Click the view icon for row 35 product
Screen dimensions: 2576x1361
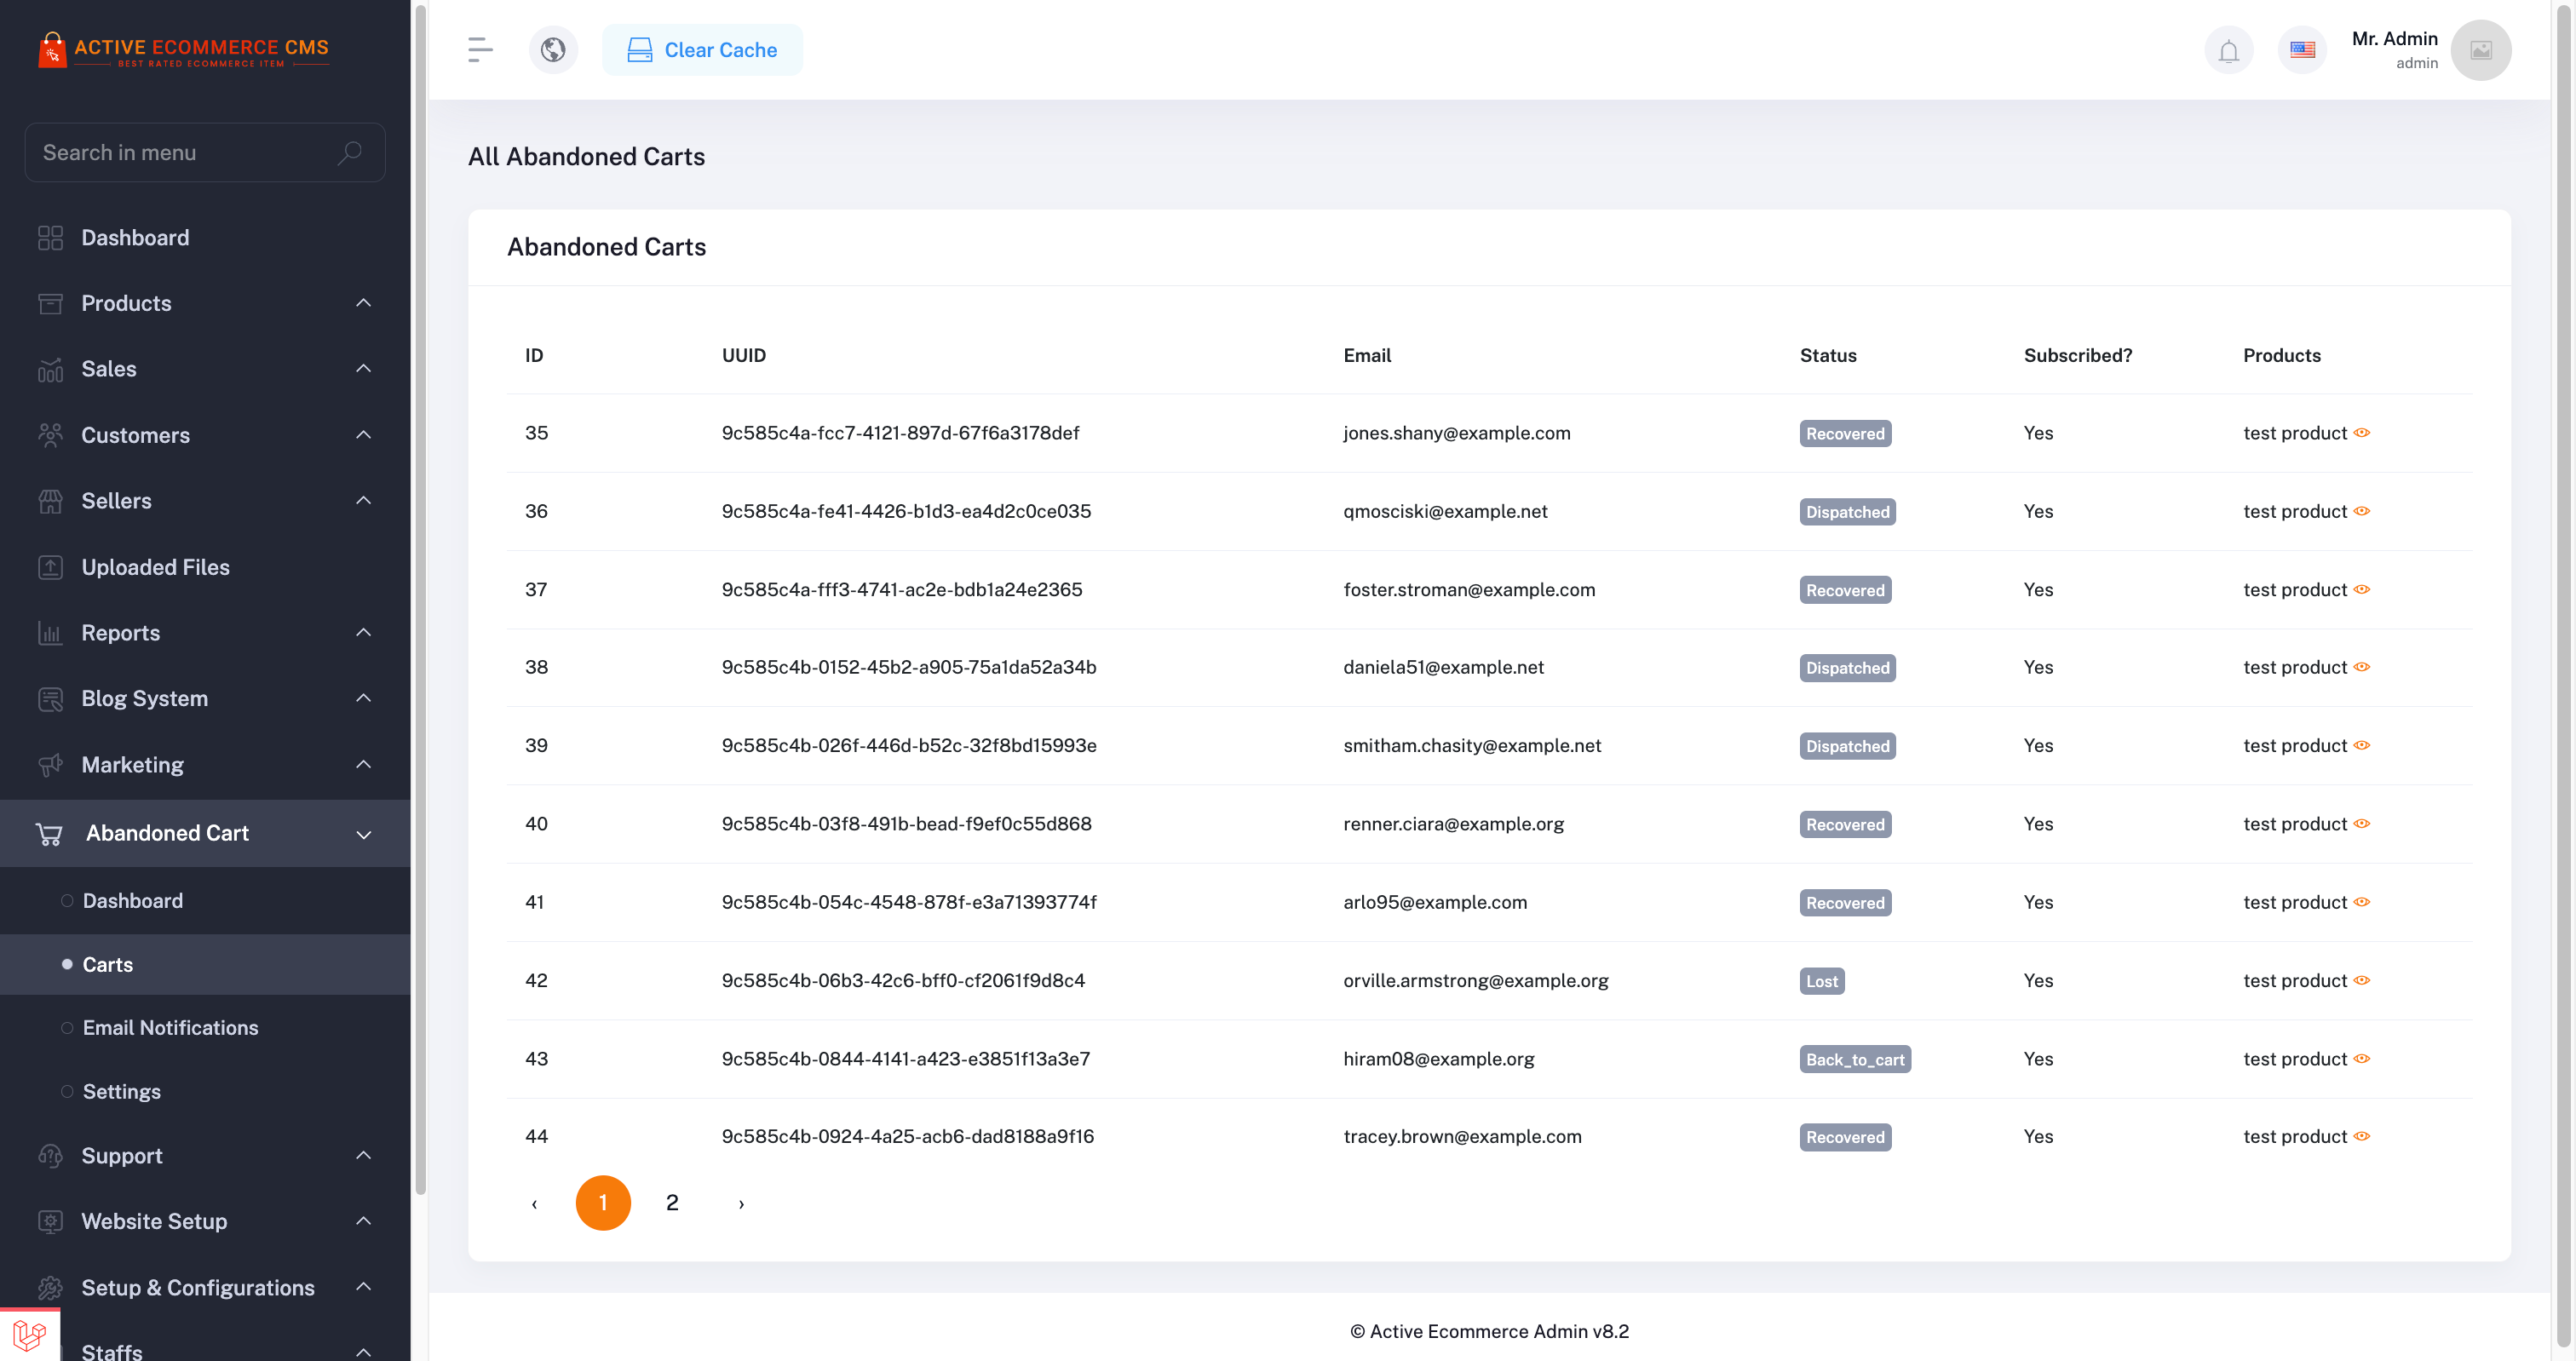point(2365,433)
